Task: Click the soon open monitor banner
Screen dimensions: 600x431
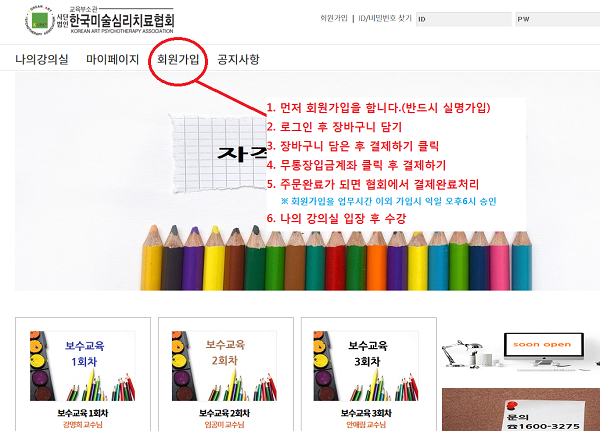Action: [x=521, y=351]
